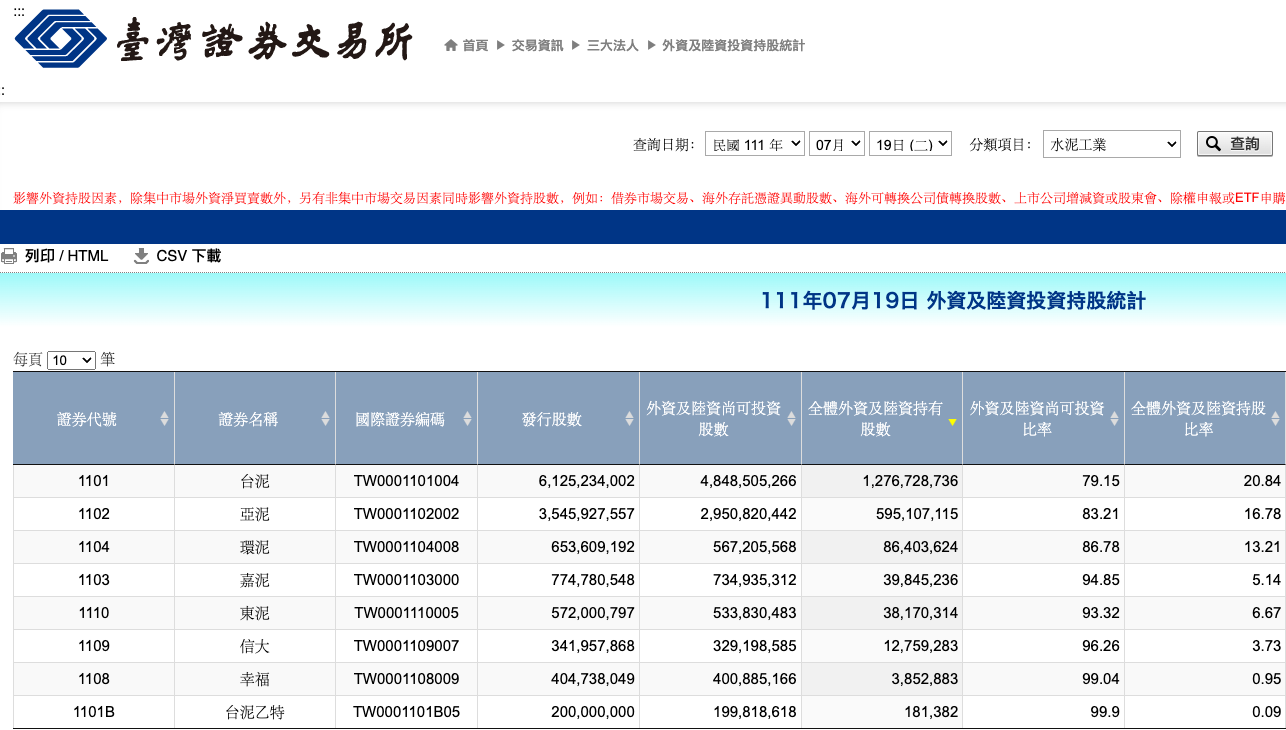
Task: Click the security name 亞泥
Action: [x=255, y=514]
